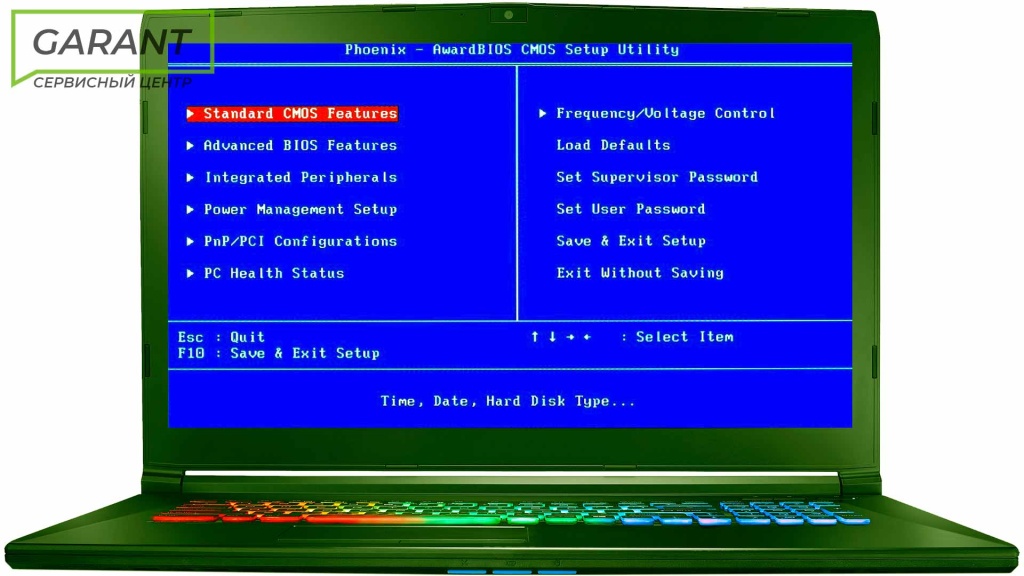
Task: Open PC Health Status
Action: 274,274
